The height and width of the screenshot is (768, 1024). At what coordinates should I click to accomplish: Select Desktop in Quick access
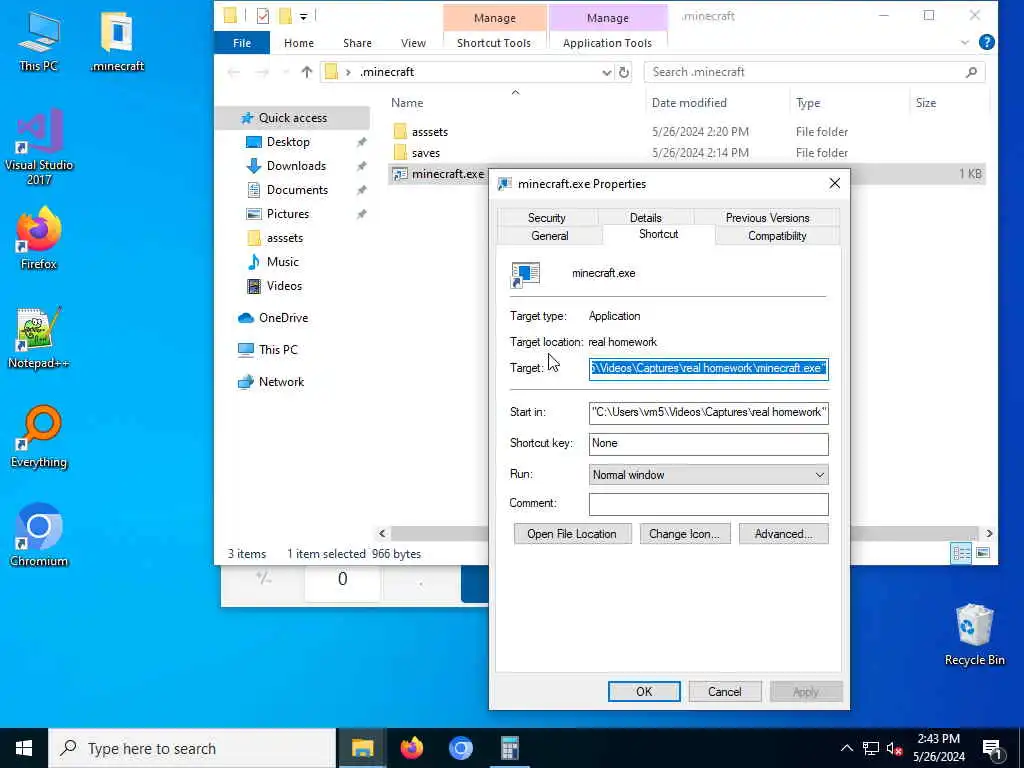tap(288, 142)
